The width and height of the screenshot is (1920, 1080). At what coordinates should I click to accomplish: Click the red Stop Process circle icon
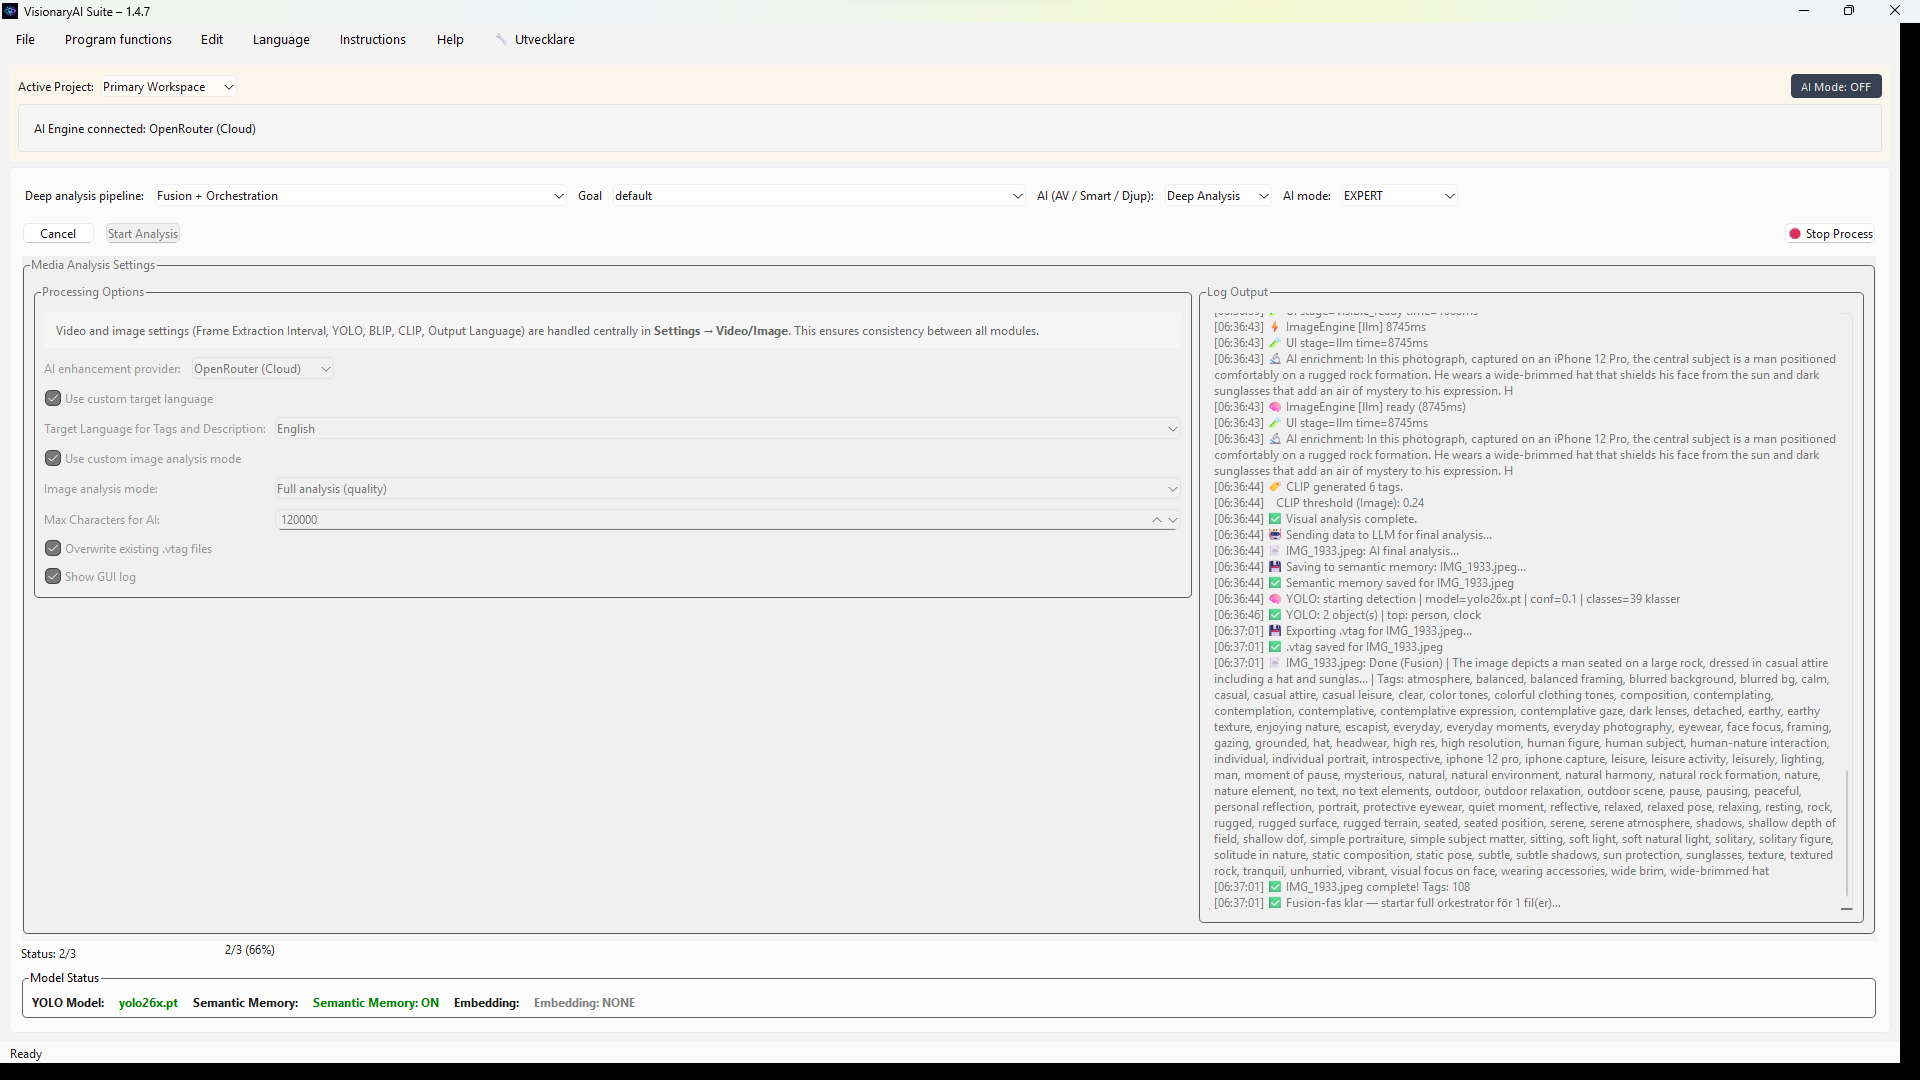(1795, 234)
